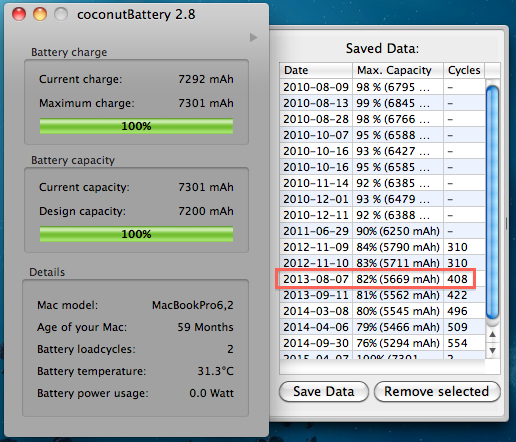Screen dimensions: 516x442
Task: Click the 0.0 Watt power usage value
Action: pos(211,393)
